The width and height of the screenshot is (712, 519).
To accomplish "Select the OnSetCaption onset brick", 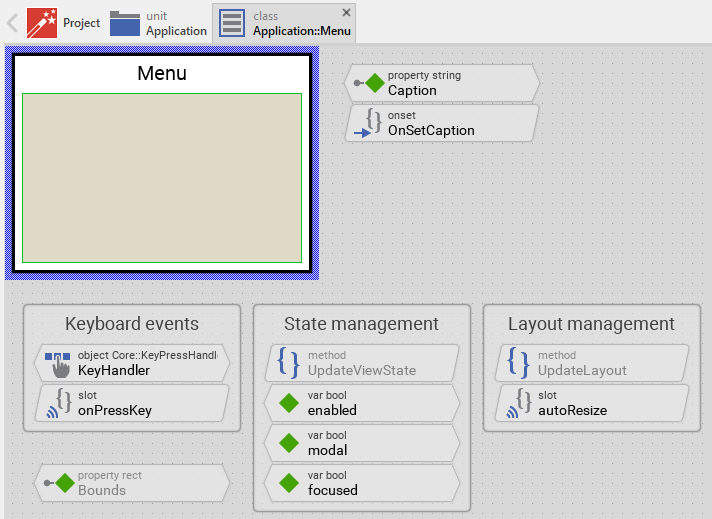I will pyautogui.click(x=441, y=123).
